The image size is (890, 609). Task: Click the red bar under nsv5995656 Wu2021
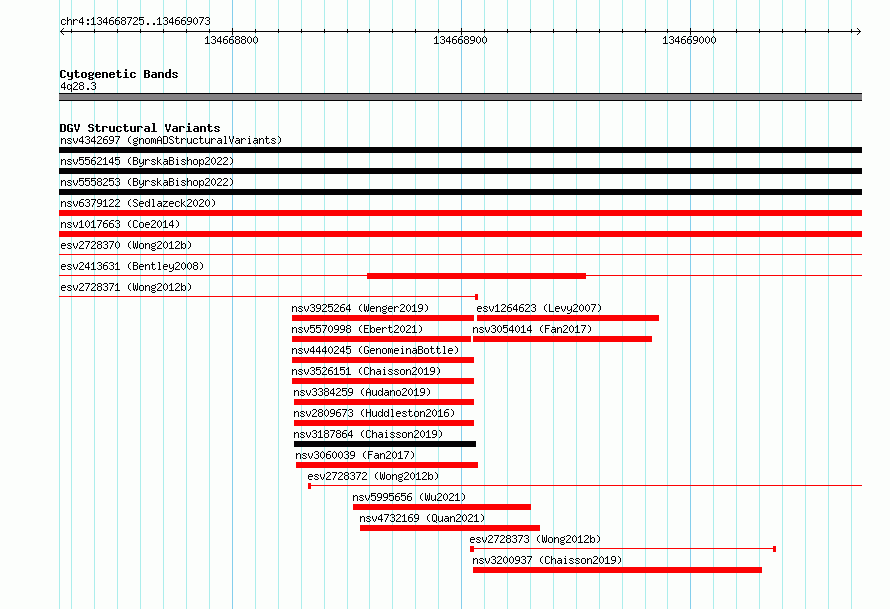[442, 507]
